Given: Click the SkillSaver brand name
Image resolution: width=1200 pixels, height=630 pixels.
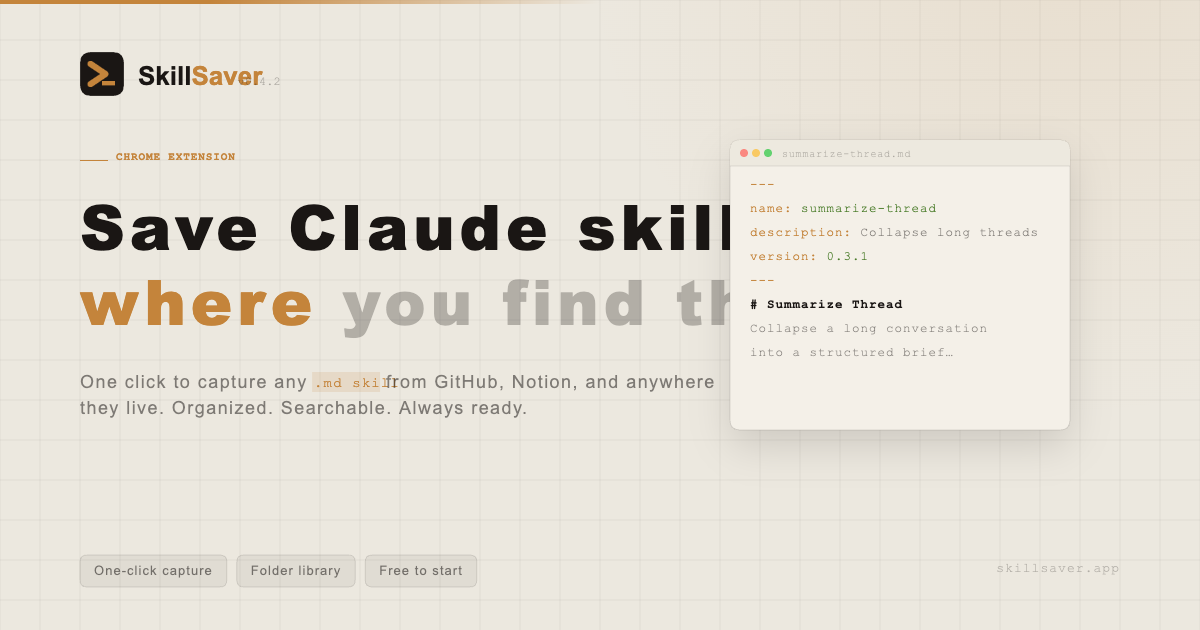Looking at the screenshot, I should coord(200,76).
